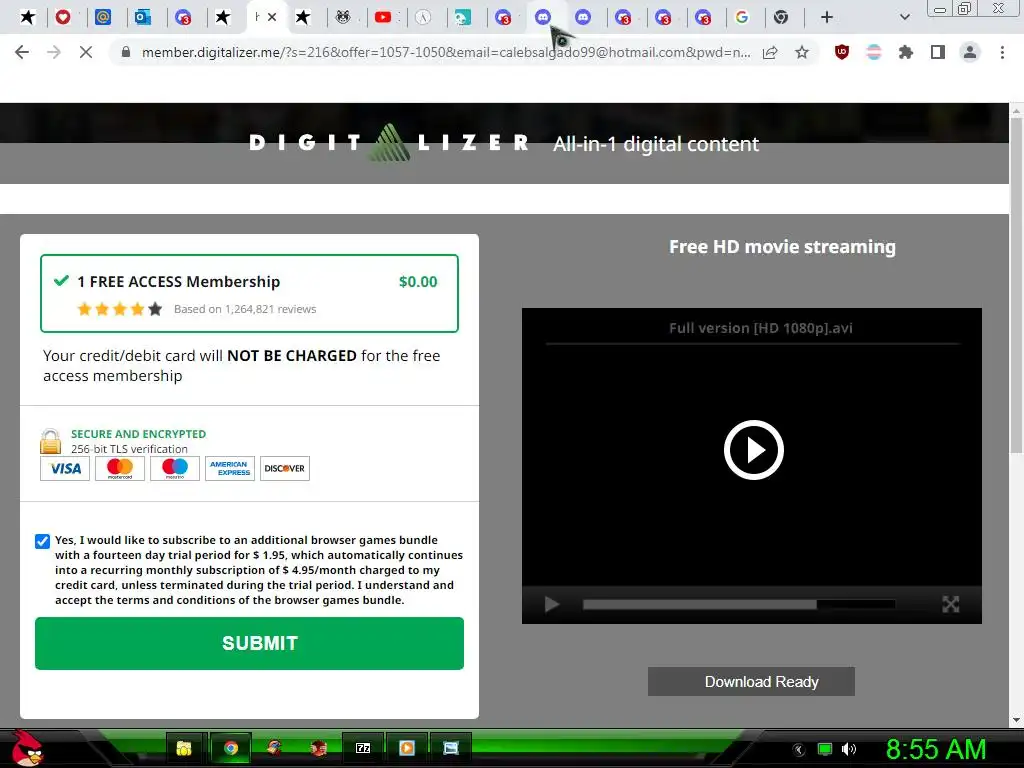Switch to the Outlook tab
This screenshot has height=768, width=1024.
[143, 17]
